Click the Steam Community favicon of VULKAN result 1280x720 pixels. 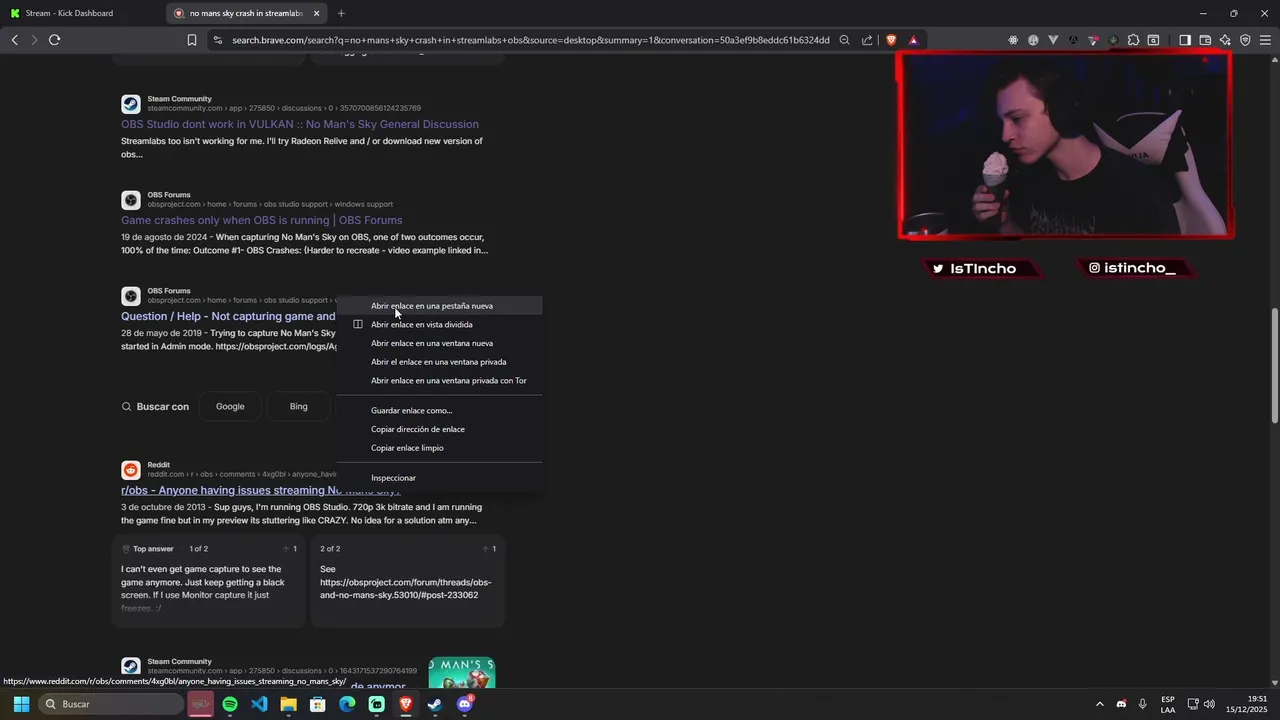(x=131, y=104)
